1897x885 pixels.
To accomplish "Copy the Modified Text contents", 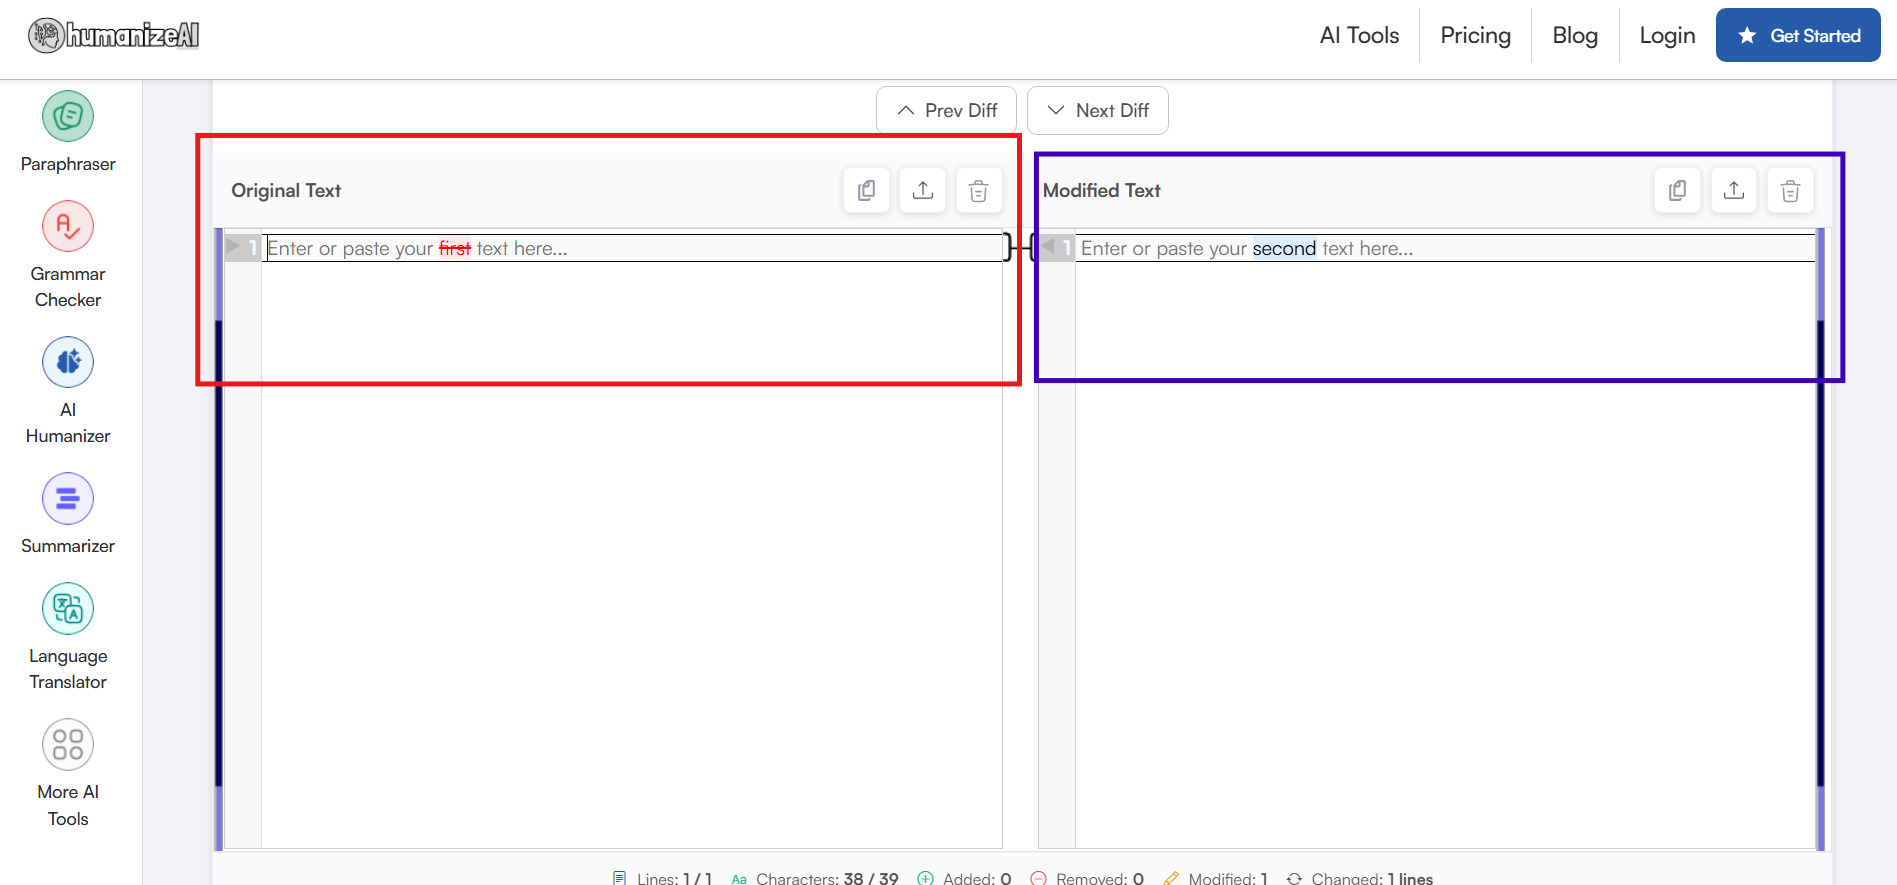I will point(1677,190).
